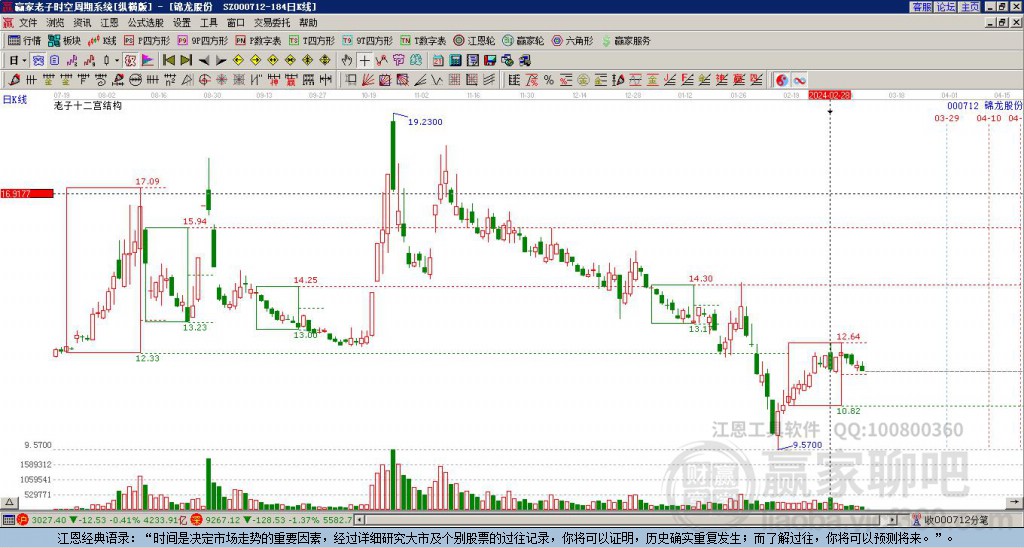
Task: Select the zigzag wave line tool
Action: click(x=437, y=80)
